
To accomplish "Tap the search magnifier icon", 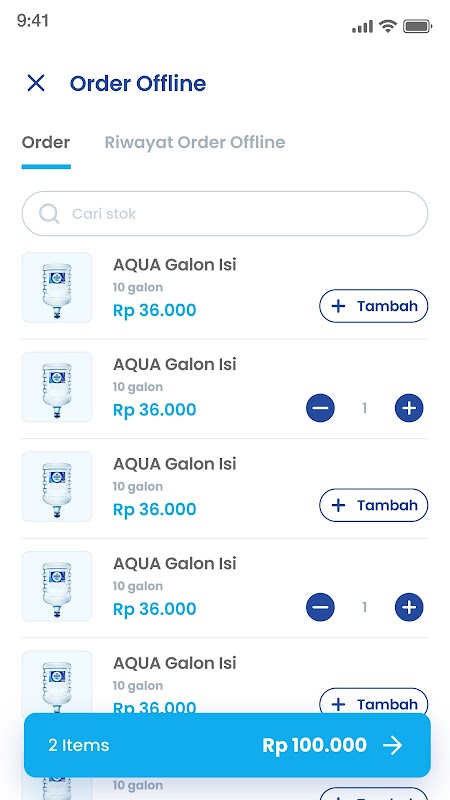I will pyautogui.click(x=49, y=213).
